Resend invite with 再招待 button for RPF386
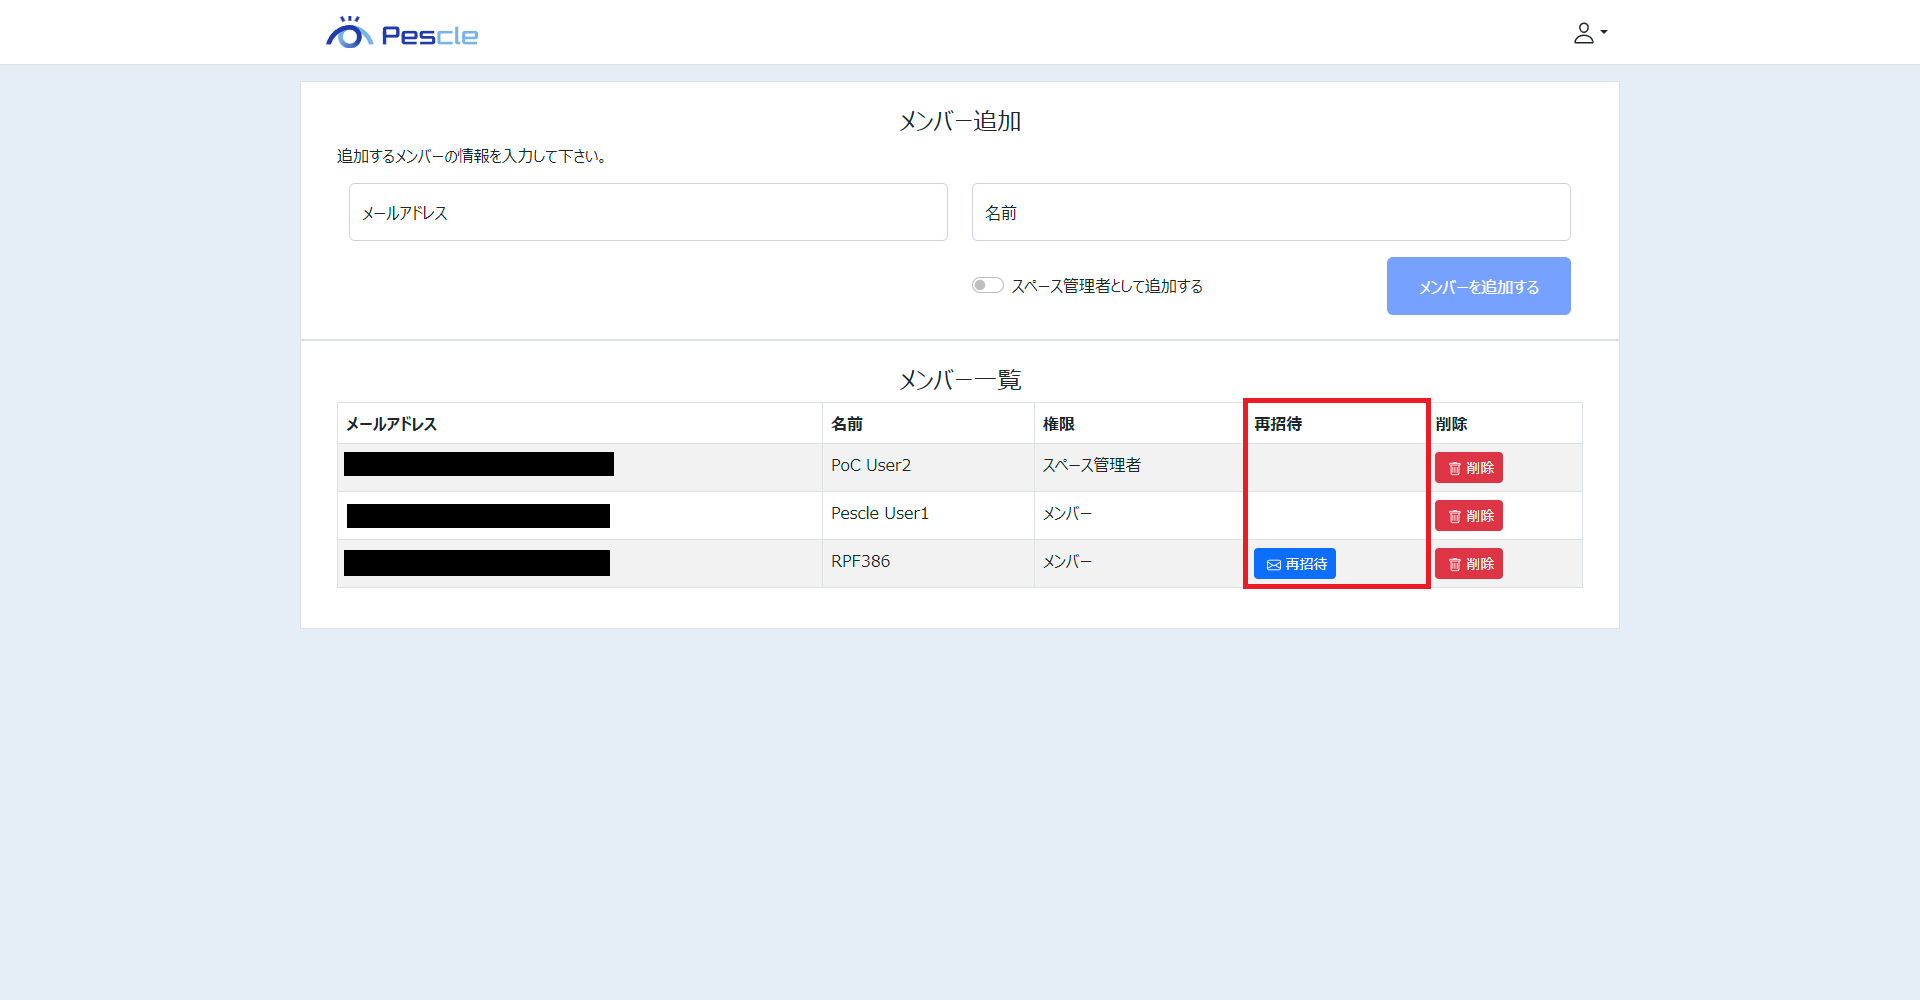The width and height of the screenshot is (1920, 1000). [x=1294, y=564]
